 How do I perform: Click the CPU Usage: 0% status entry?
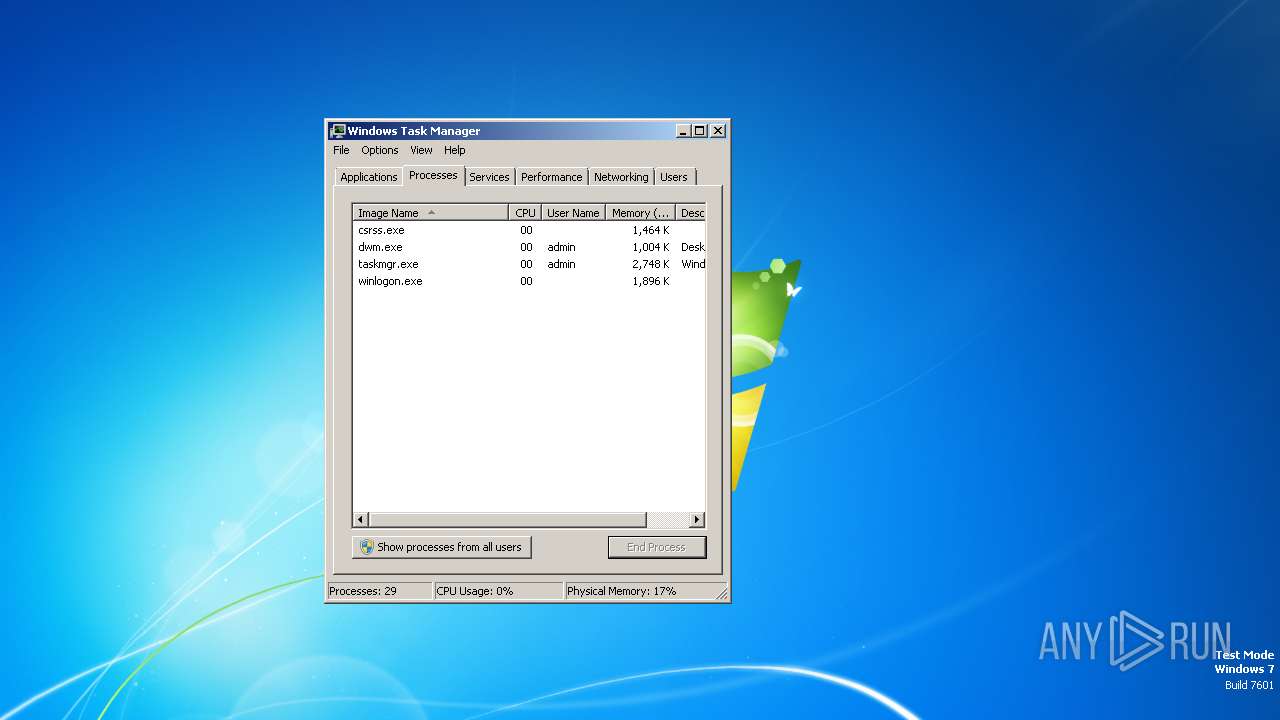pos(498,591)
